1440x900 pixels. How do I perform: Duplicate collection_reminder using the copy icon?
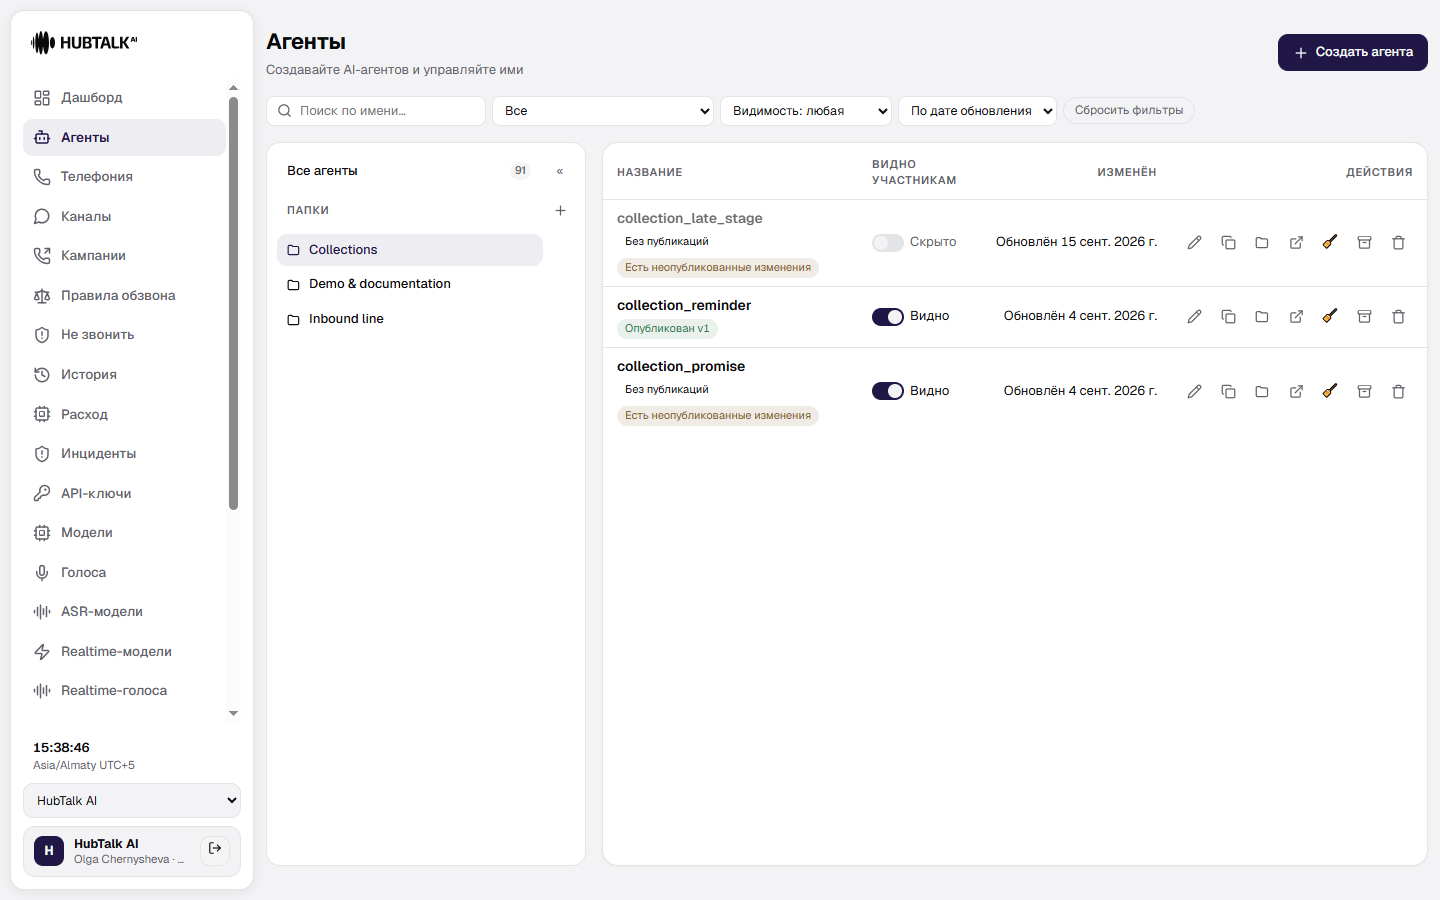(x=1228, y=317)
